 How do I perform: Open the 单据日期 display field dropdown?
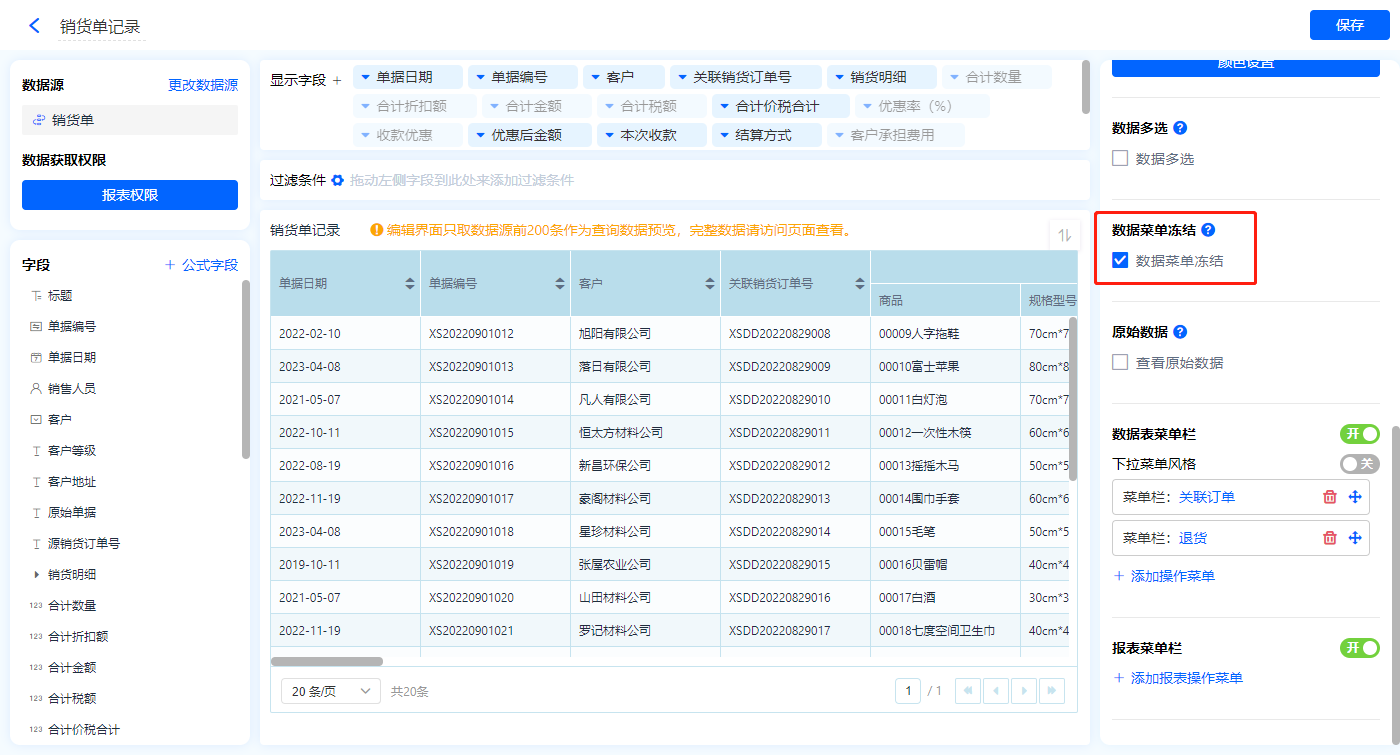[x=365, y=77]
